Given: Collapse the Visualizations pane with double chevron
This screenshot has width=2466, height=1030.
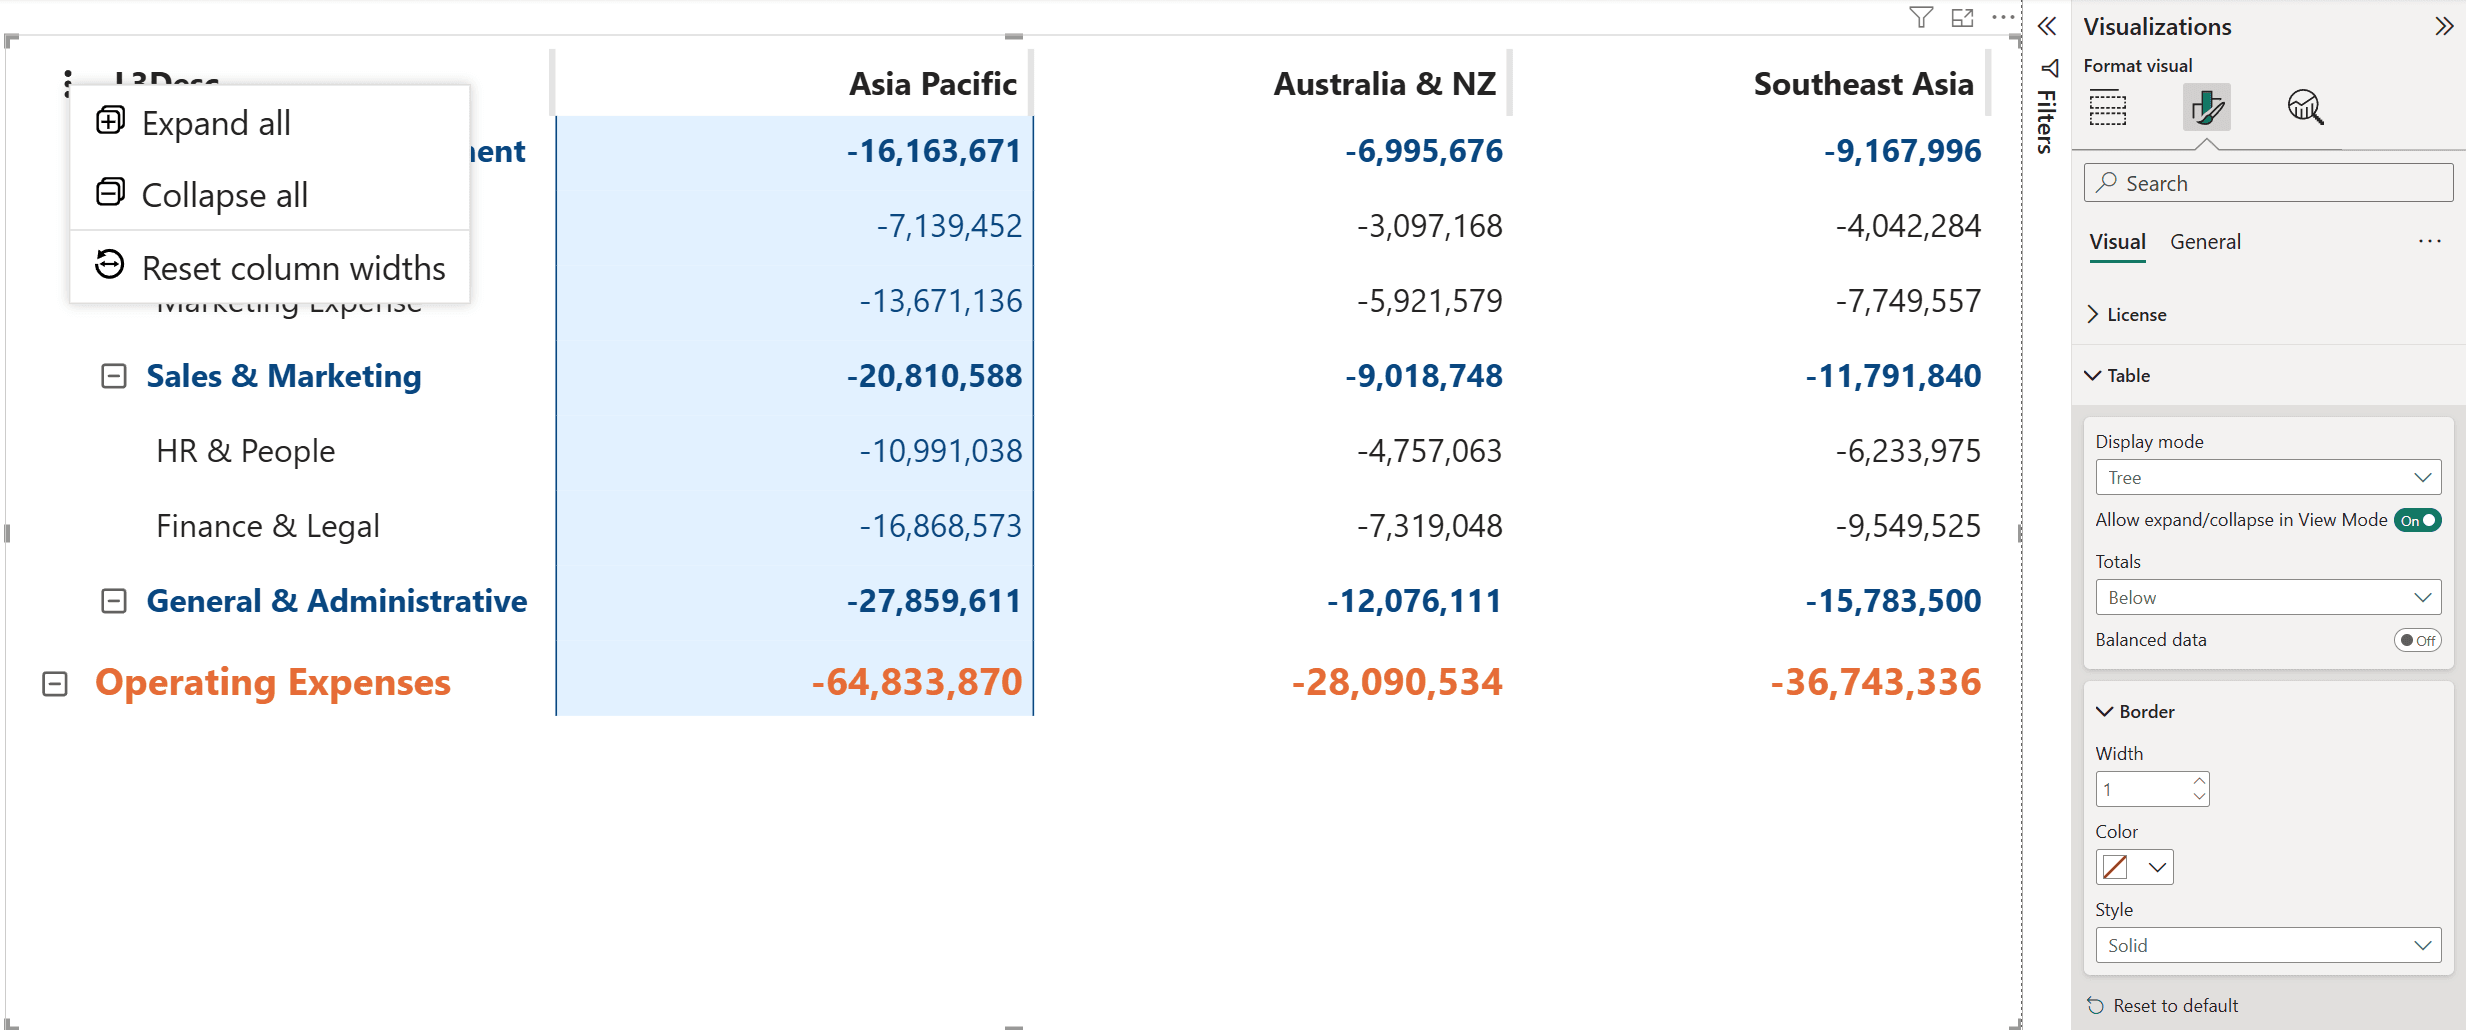Looking at the screenshot, I should click(x=2444, y=27).
